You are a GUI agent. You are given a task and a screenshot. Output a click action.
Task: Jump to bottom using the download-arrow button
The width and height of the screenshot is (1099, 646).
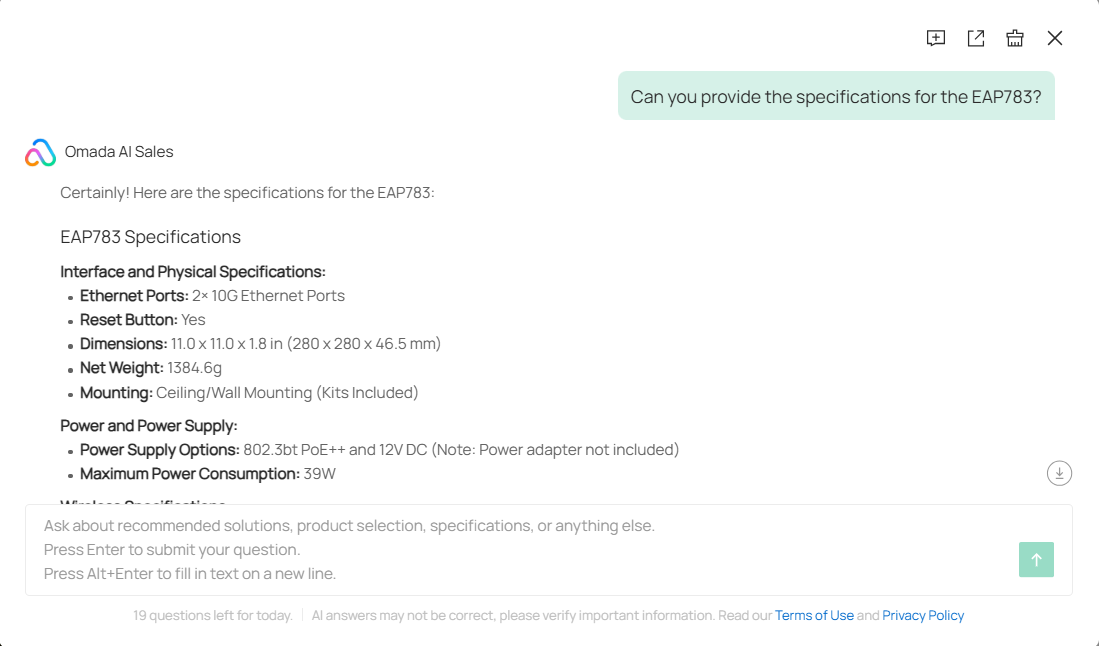click(x=1059, y=472)
